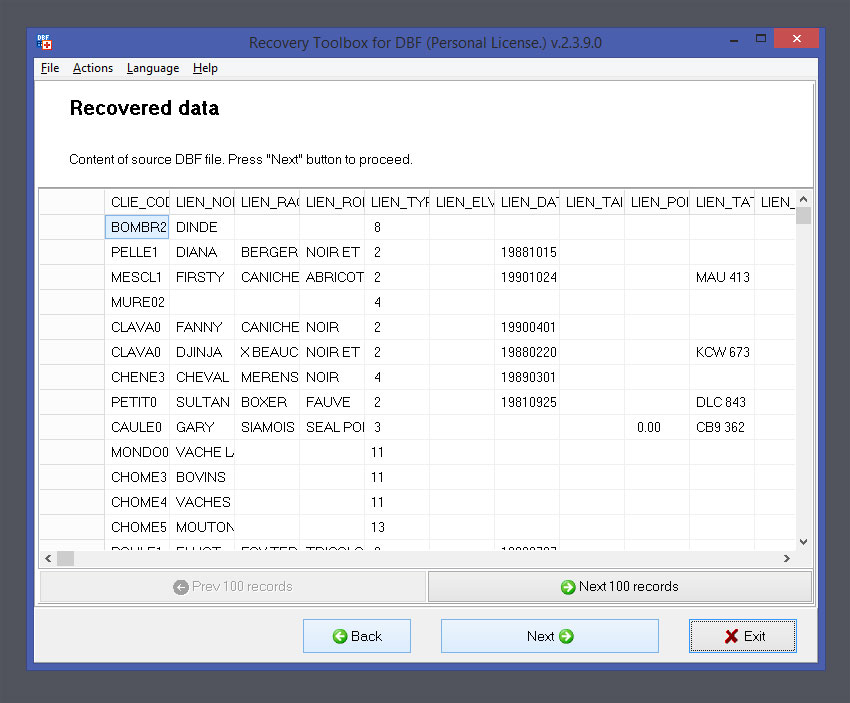Viewport: 850px width, 703px height.
Task: Select the FIRSTY cell
Action: [202, 277]
